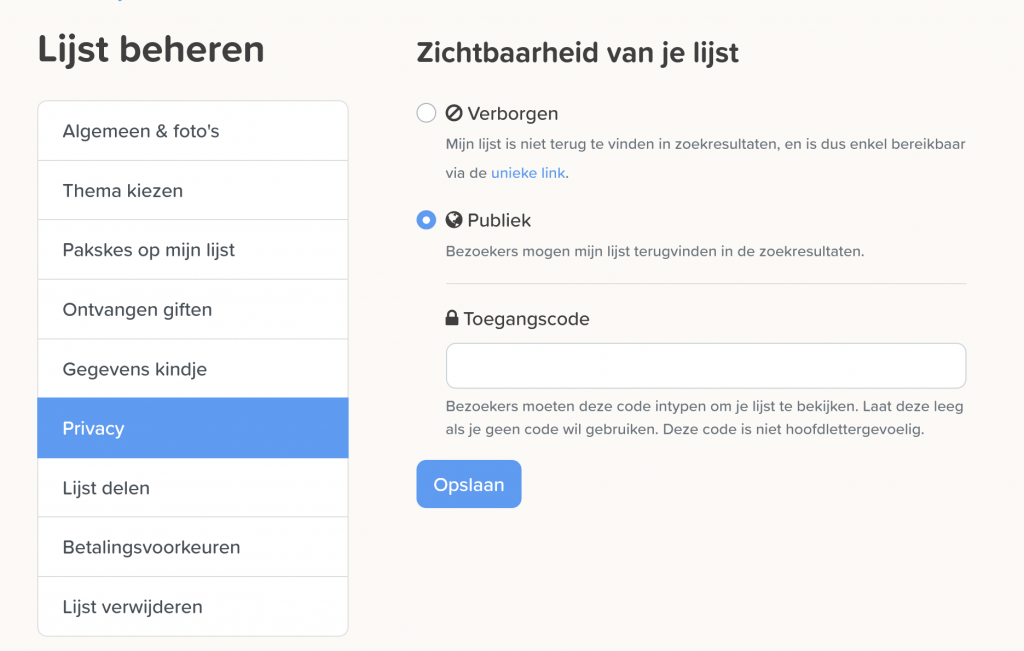Click the padlock icon beside Toegangscode
This screenshot has width=1024, height=651.
452,318
